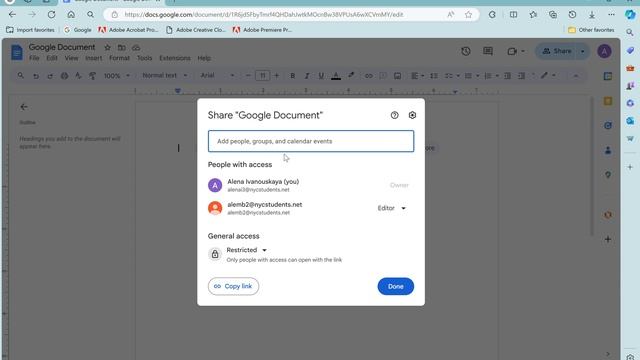640x360 pixels.
Task: Click search the menus magnifier icon
Action: 21,76
